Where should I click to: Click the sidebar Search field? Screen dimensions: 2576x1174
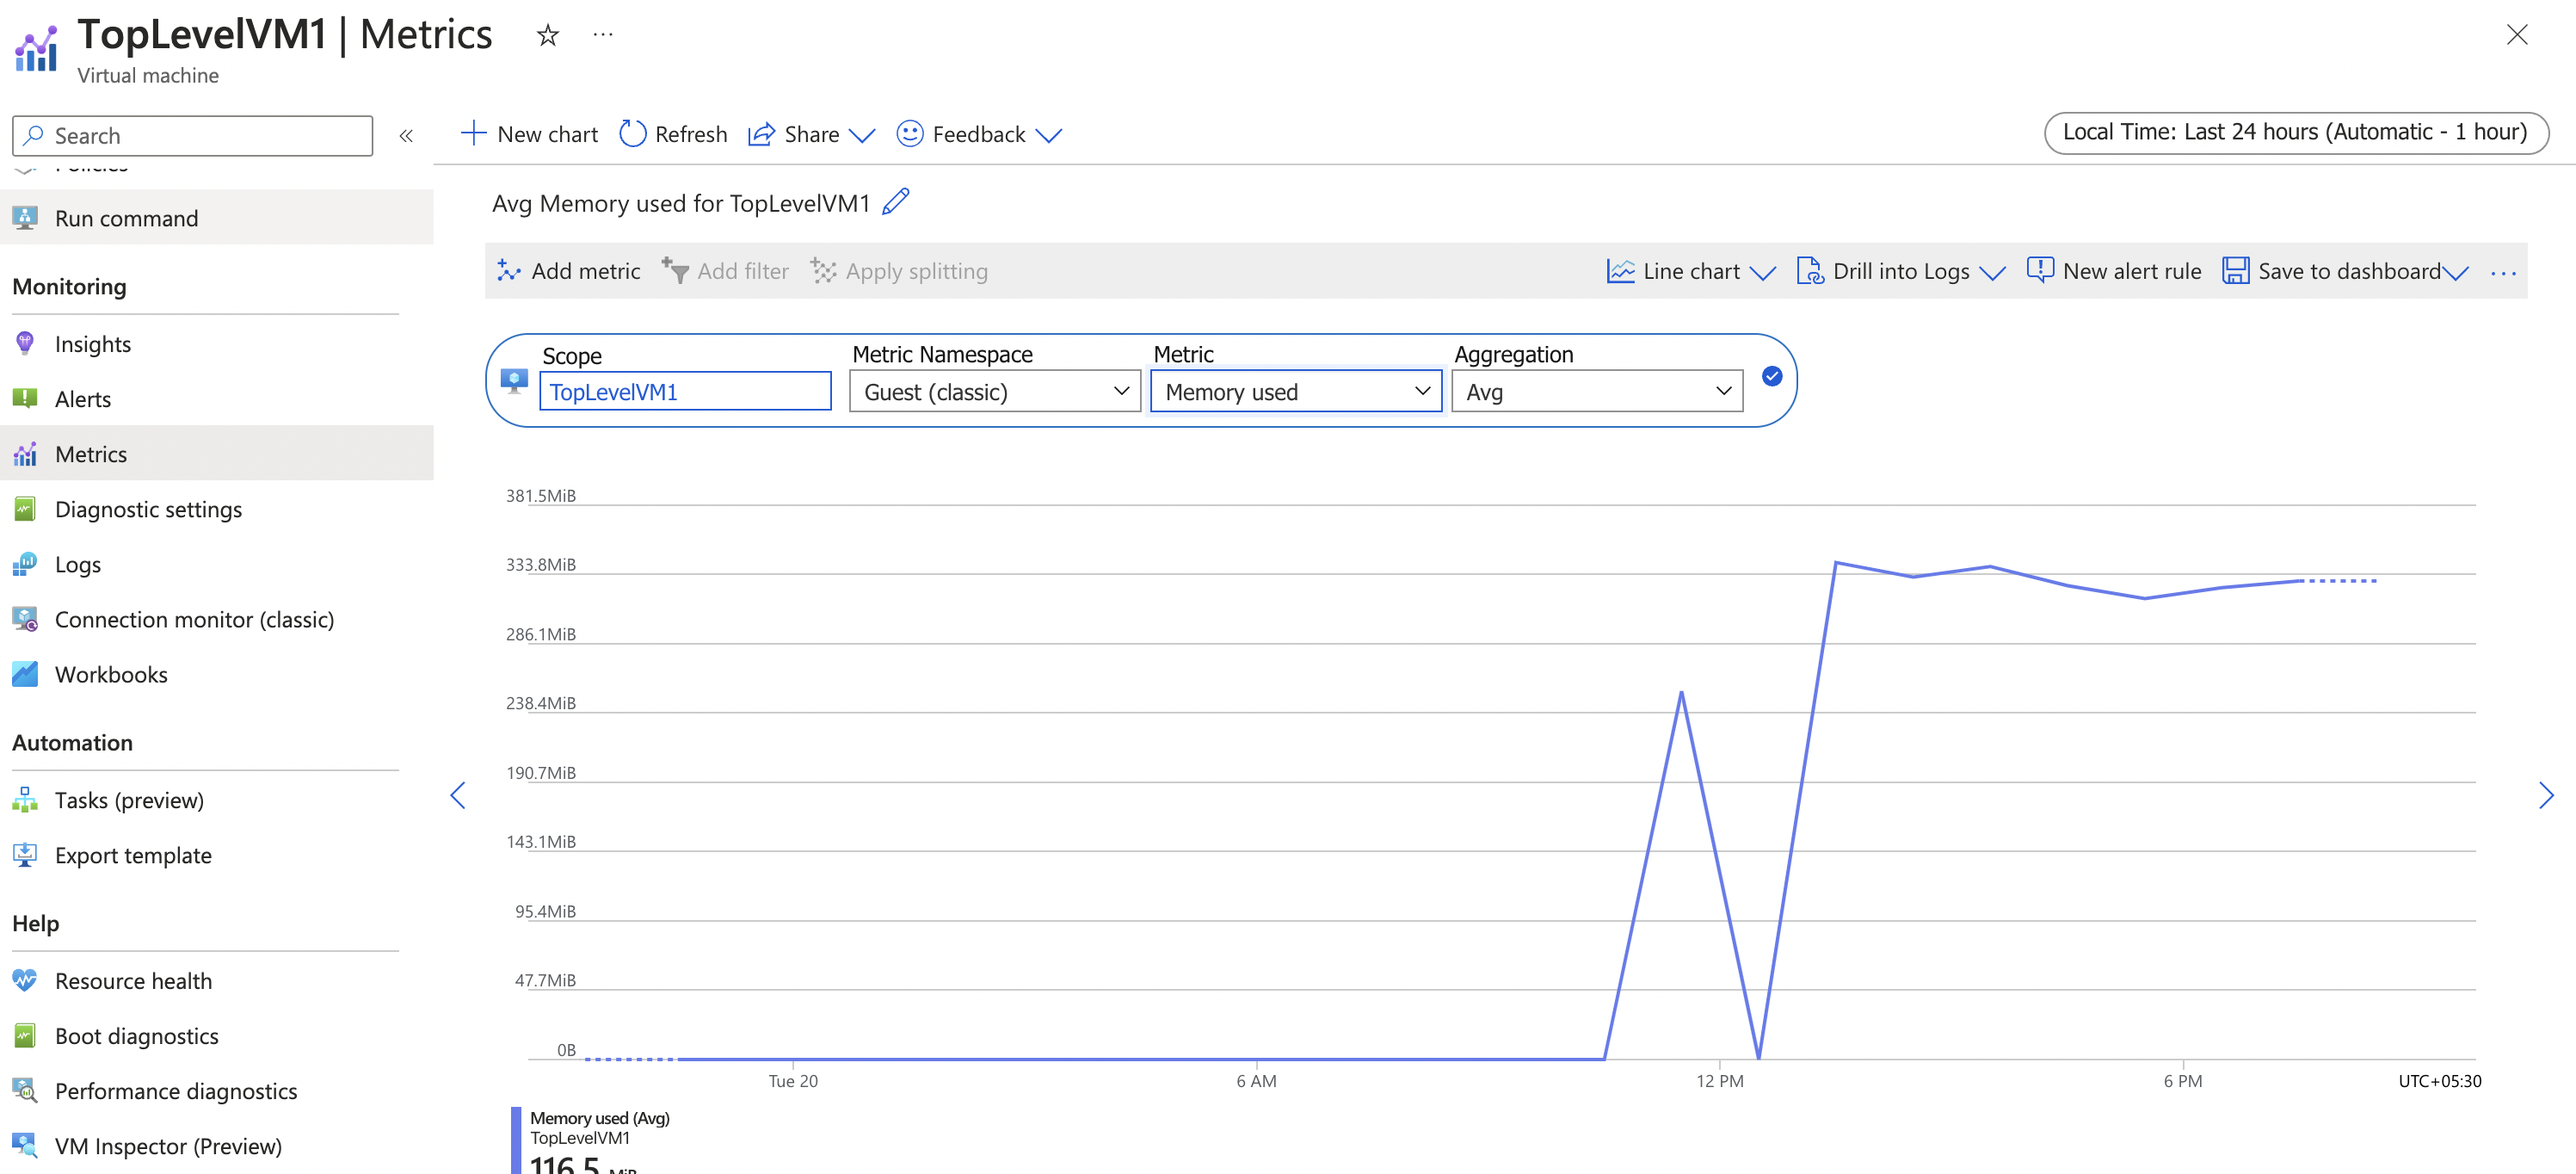192,135
